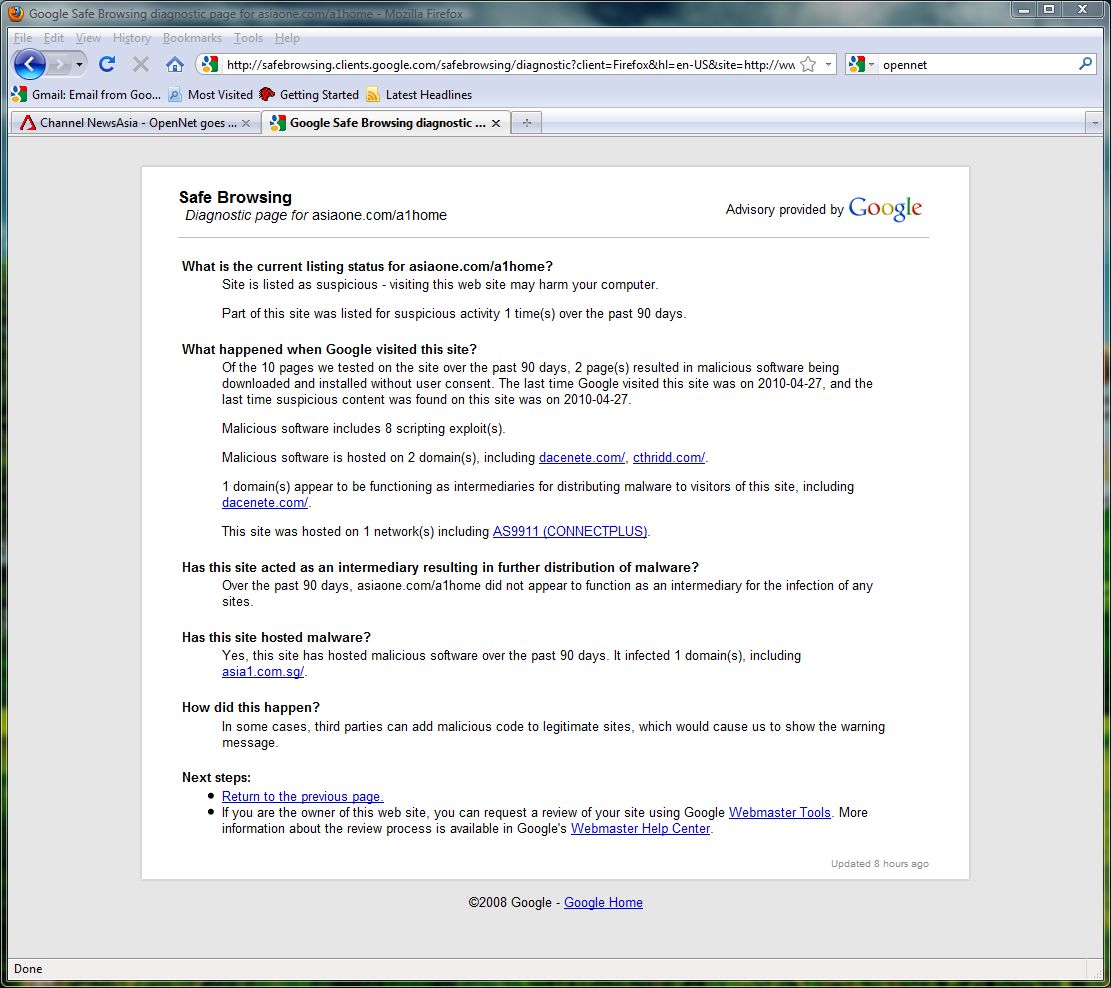
Task: Click 'Malicious software includes 8 scripting exploit(s).' line
Action: [x=363, y=428]
